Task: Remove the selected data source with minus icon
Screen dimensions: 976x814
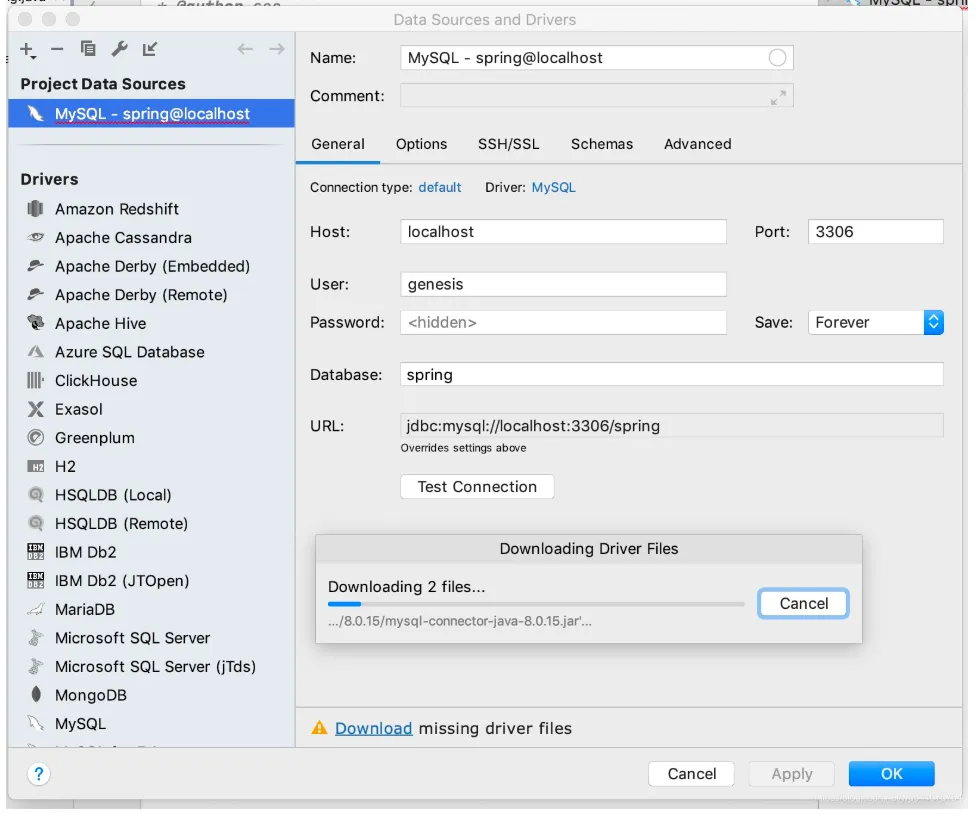Action: point(57,49)
